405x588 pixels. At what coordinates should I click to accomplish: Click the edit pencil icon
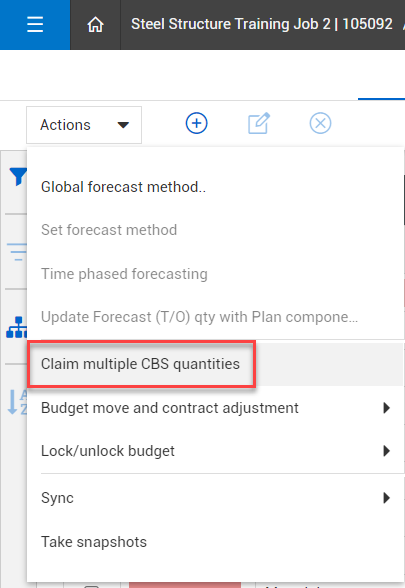pyautogui.click(x=259, y=123)
